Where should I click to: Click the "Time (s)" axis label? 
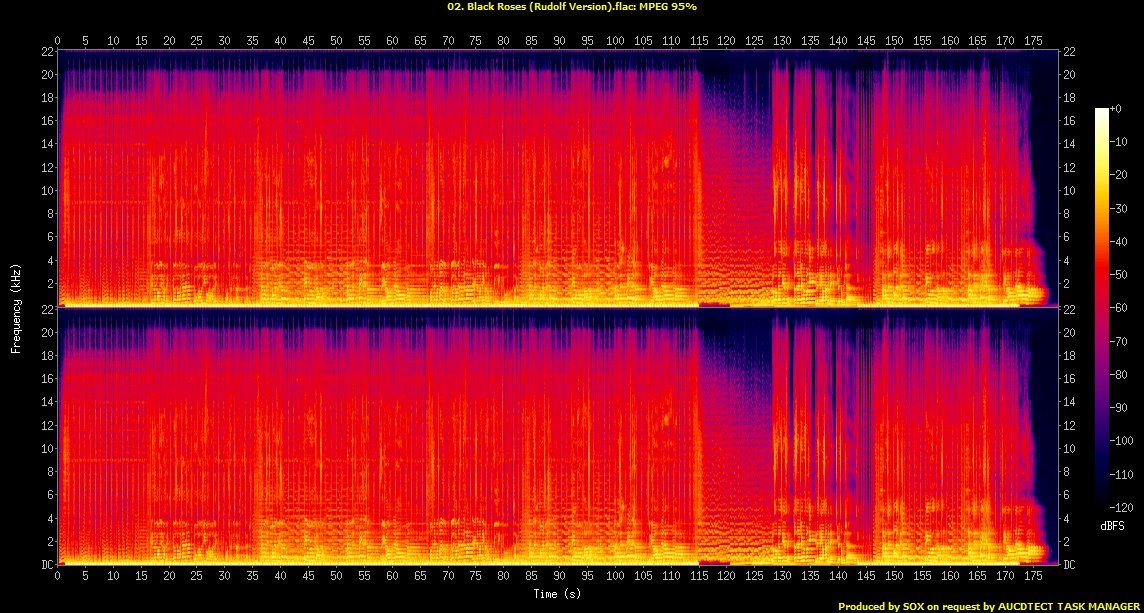[x=557, y=593]
